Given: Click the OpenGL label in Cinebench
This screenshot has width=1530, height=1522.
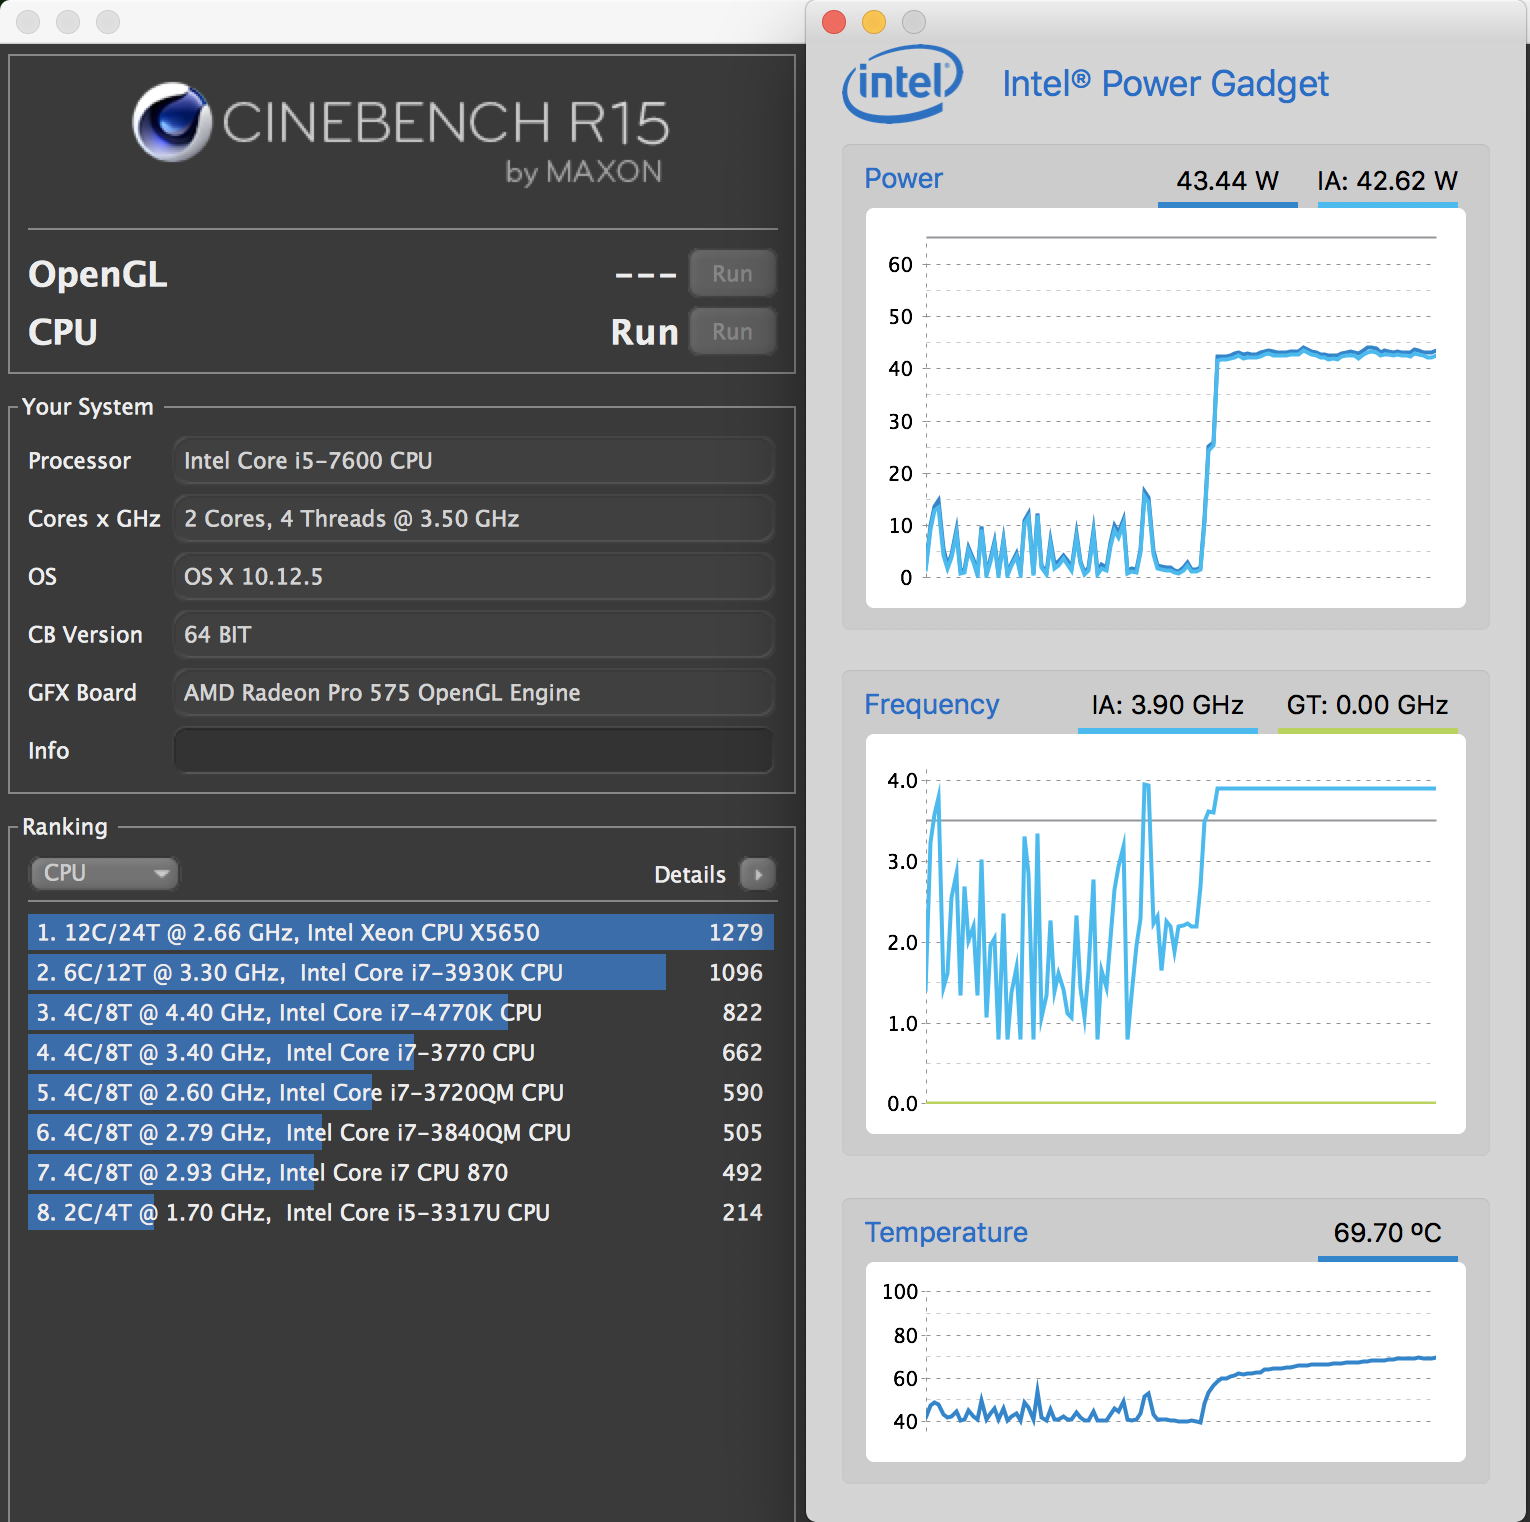Looking at the screenshot, I should pos(98,274).
